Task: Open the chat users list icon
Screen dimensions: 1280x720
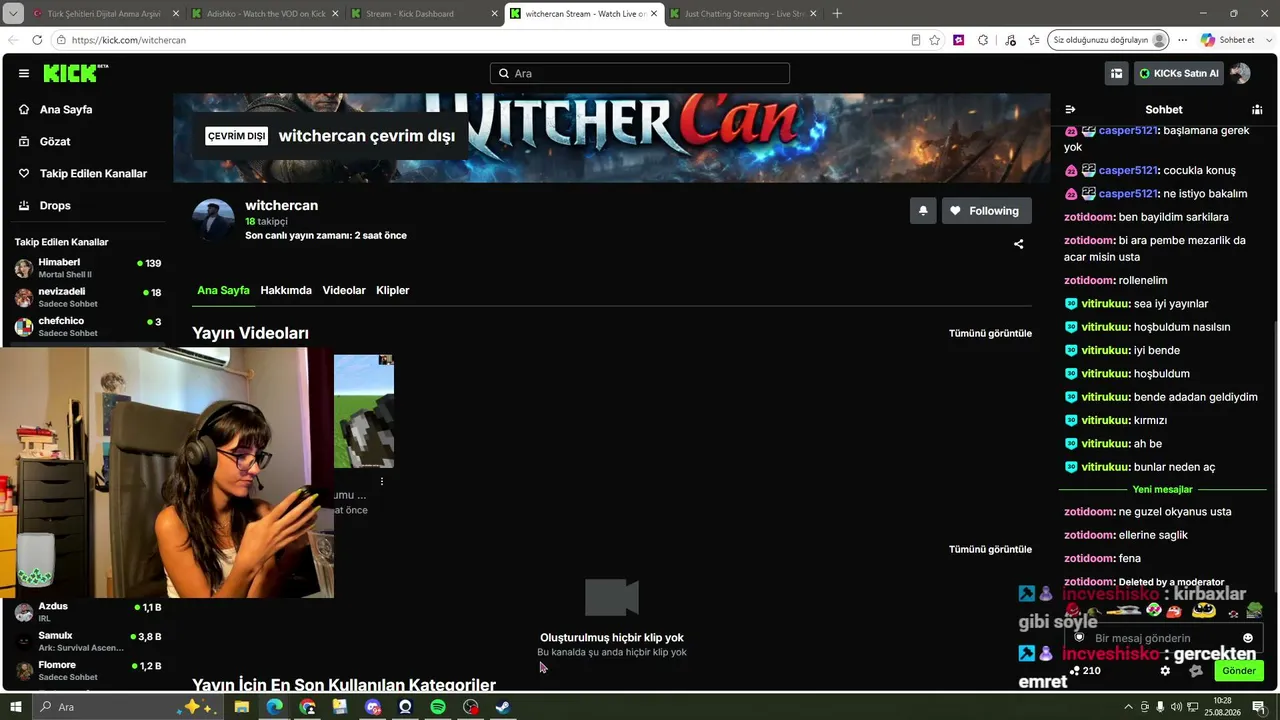Action: pyautogui.click(x=1257, y=109)
